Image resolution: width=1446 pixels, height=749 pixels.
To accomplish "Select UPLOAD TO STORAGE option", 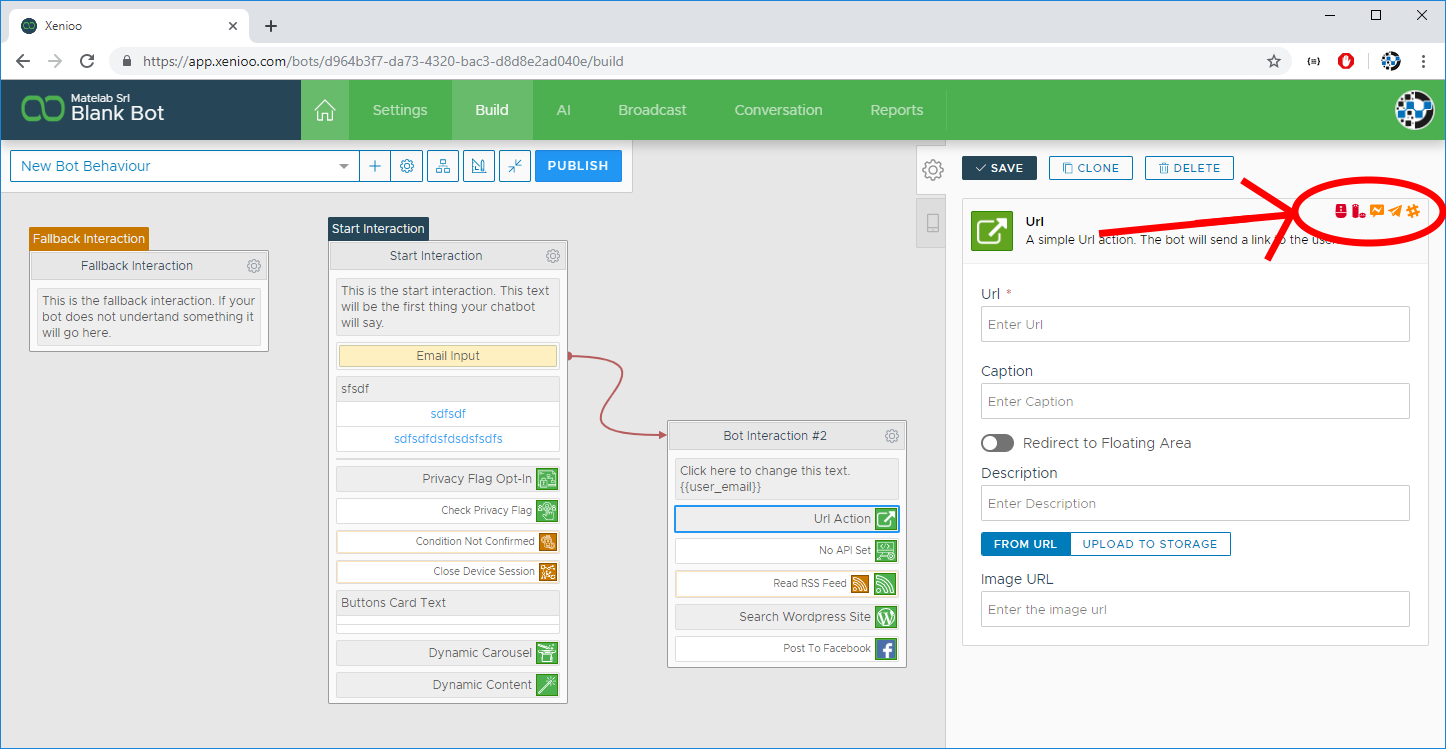I will 1149,544.
